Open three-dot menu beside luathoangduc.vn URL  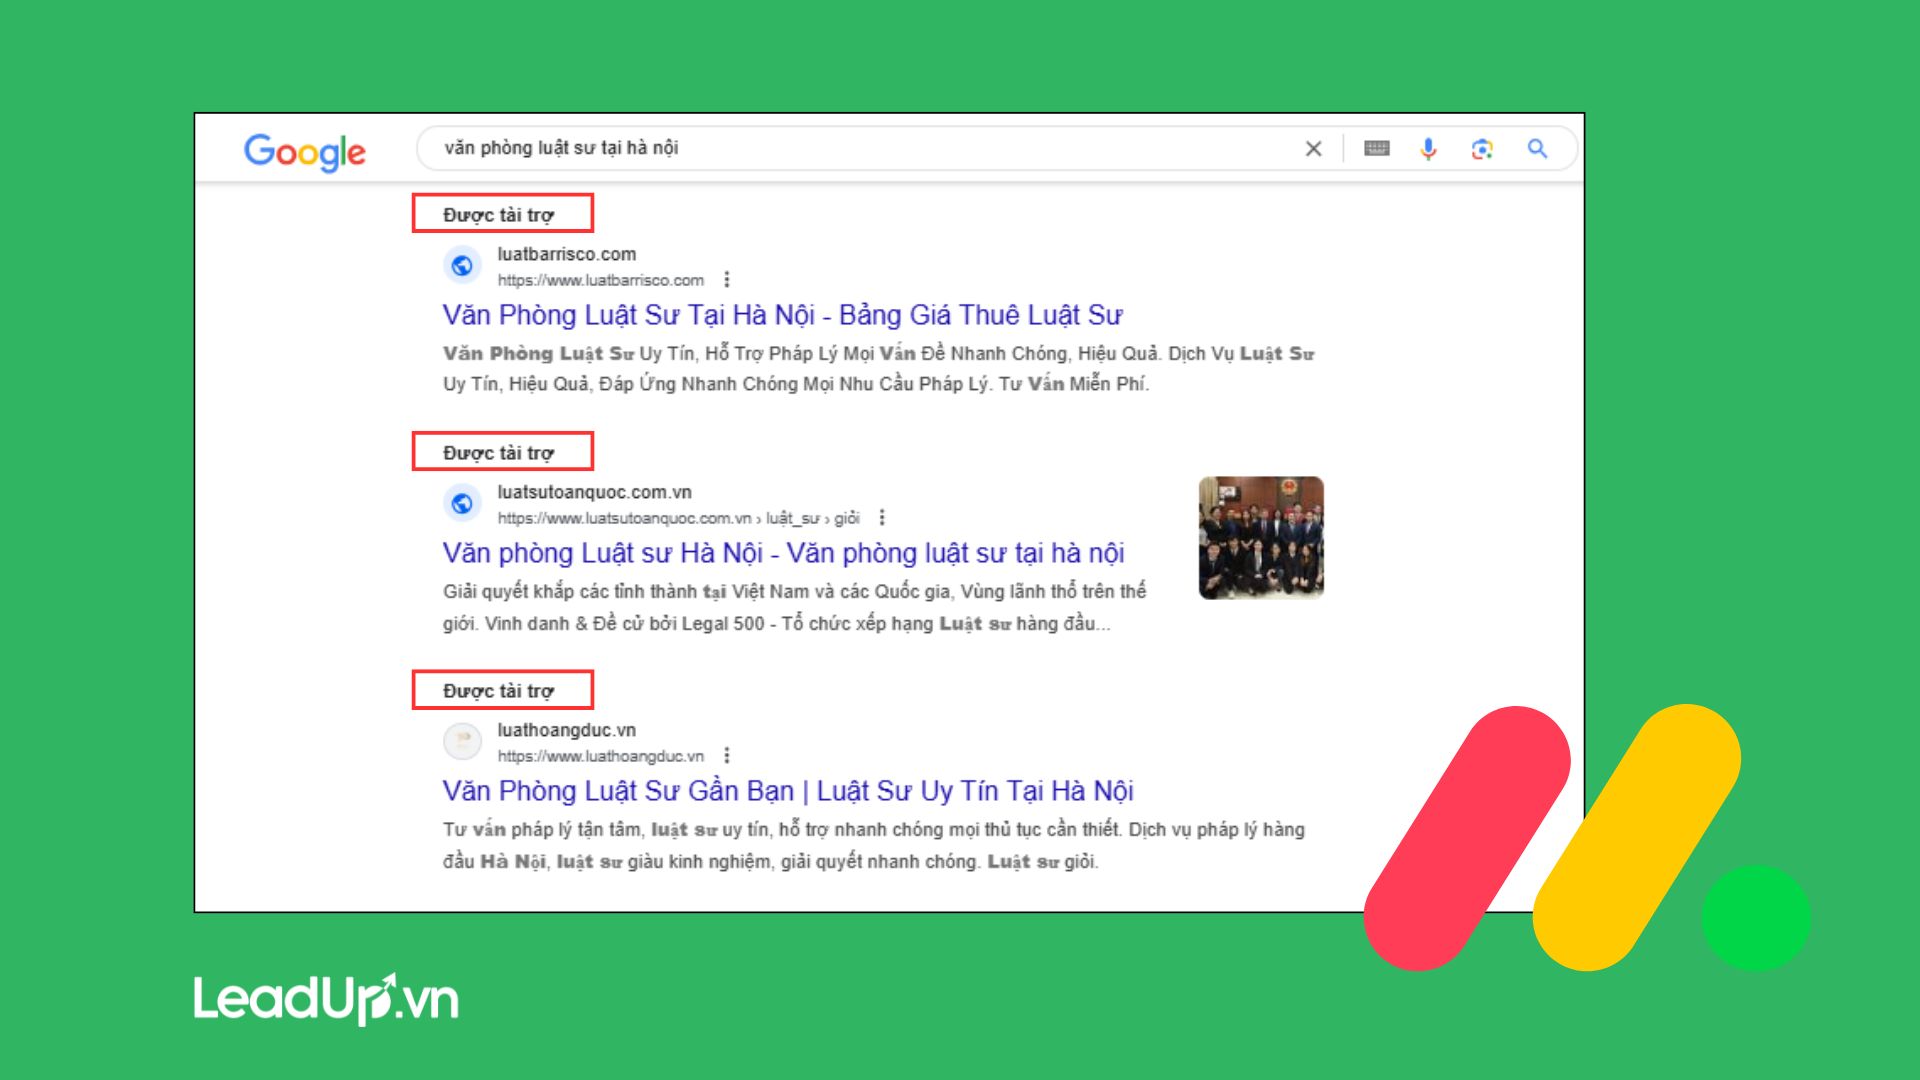(727, 756)
